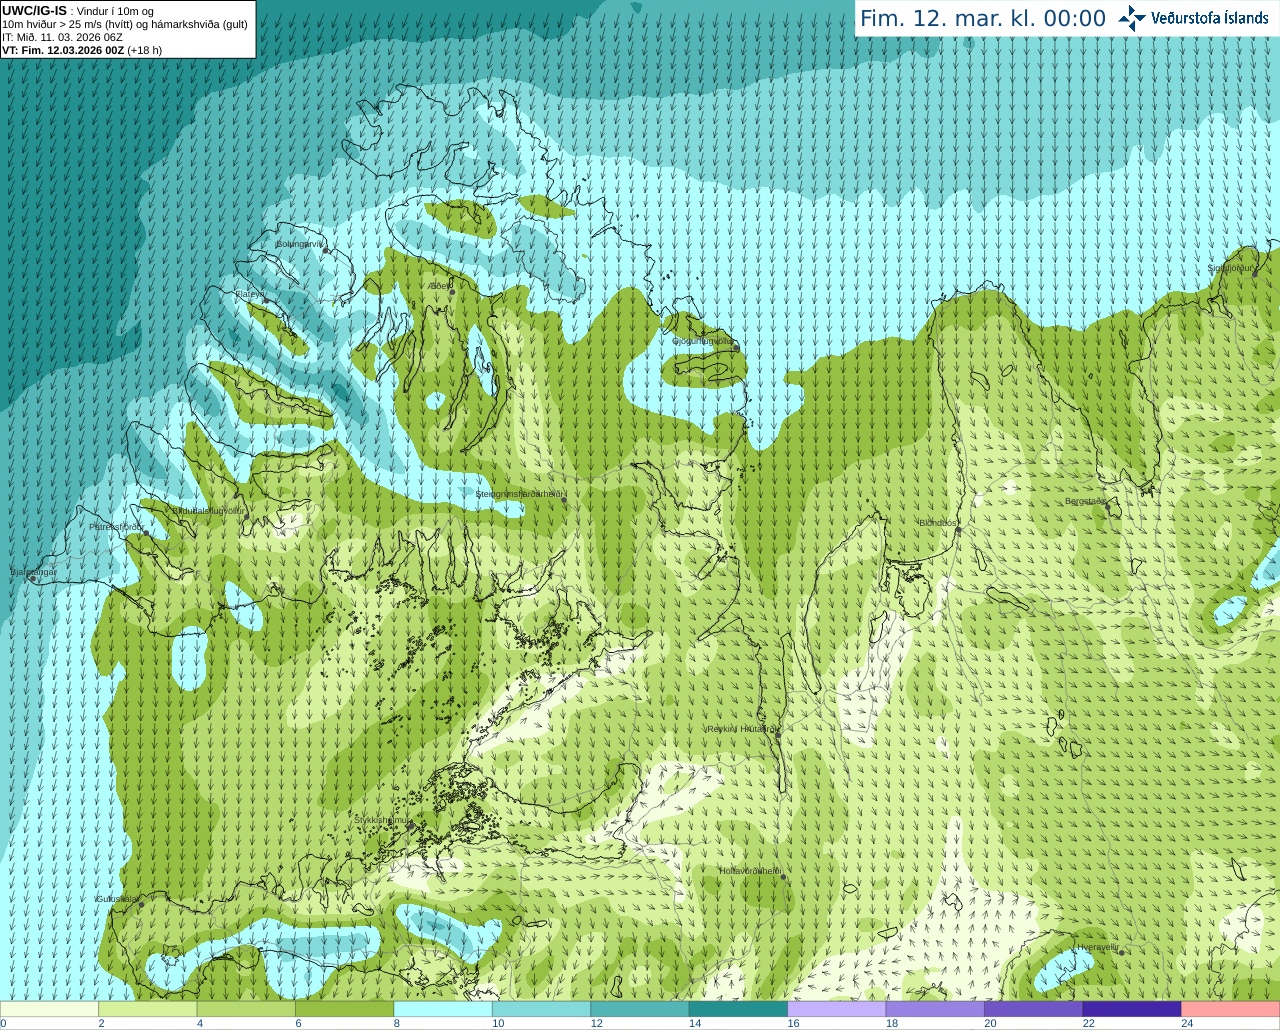Click the Bolungarvík station label

click(x=300, y=244)
